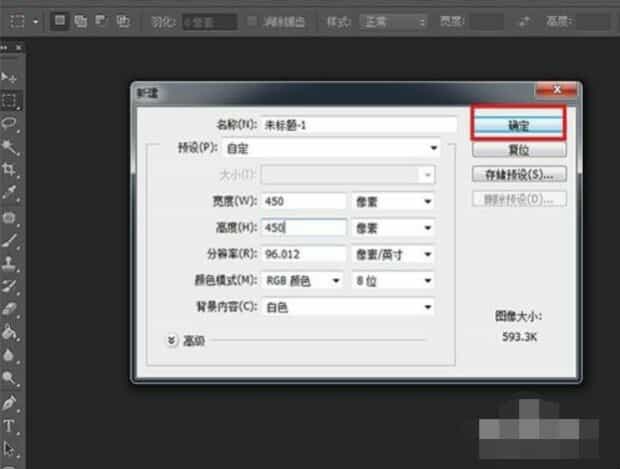Viewport: 620px width, 469px height.
Task: Click the 存储预设 (Save Preset) button
Action: (519, 175)
